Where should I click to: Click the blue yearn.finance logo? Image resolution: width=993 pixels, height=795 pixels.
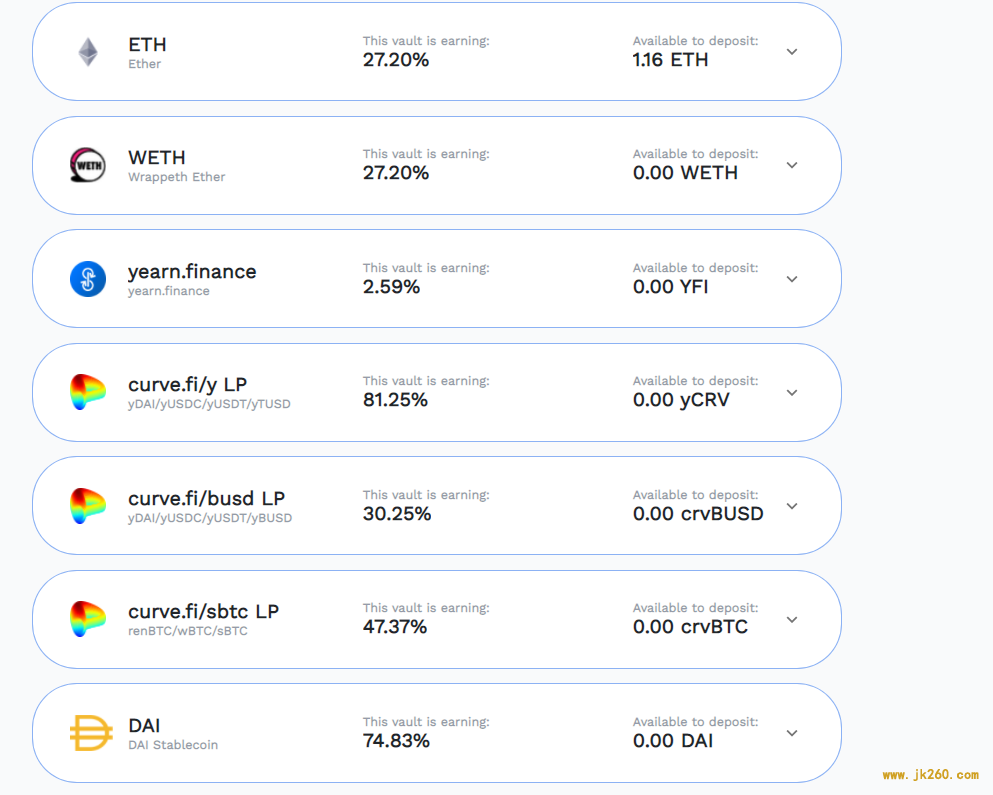tap(88, 279)
